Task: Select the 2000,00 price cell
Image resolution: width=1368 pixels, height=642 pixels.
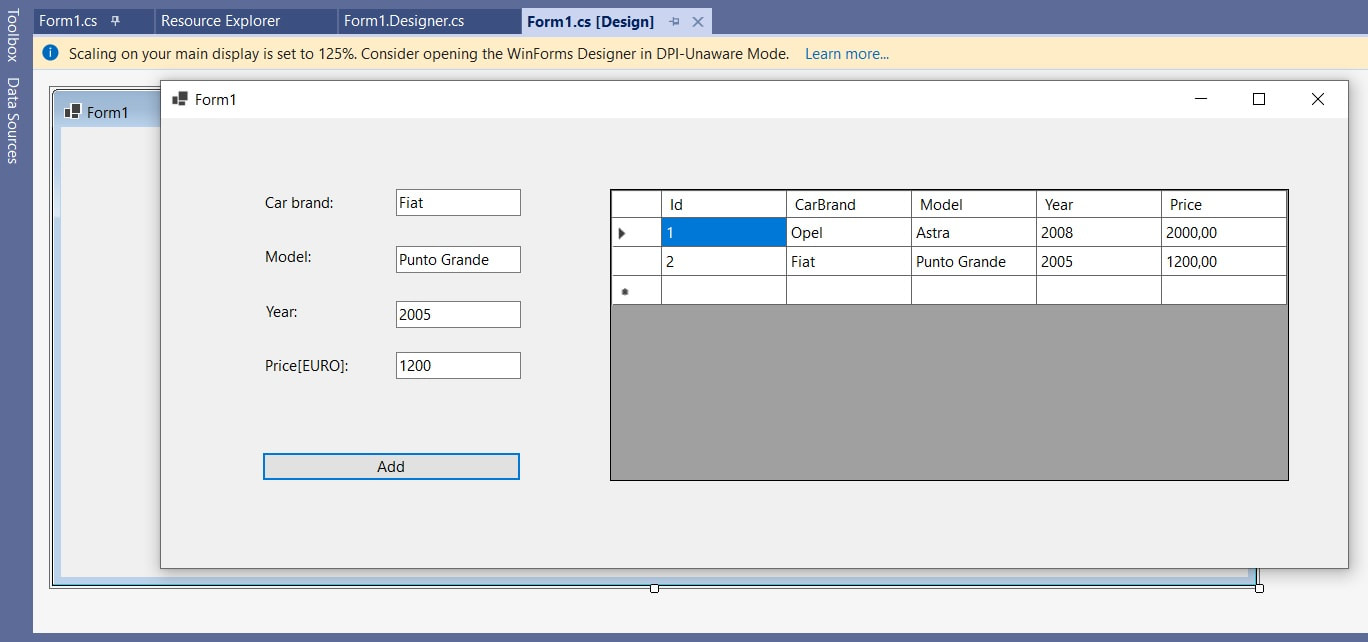Action: [1224, 233]
